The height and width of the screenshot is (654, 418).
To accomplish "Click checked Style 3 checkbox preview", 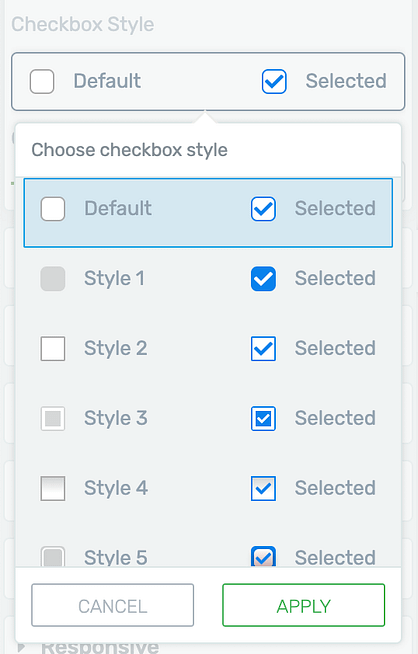I will [x=263, y=418].
